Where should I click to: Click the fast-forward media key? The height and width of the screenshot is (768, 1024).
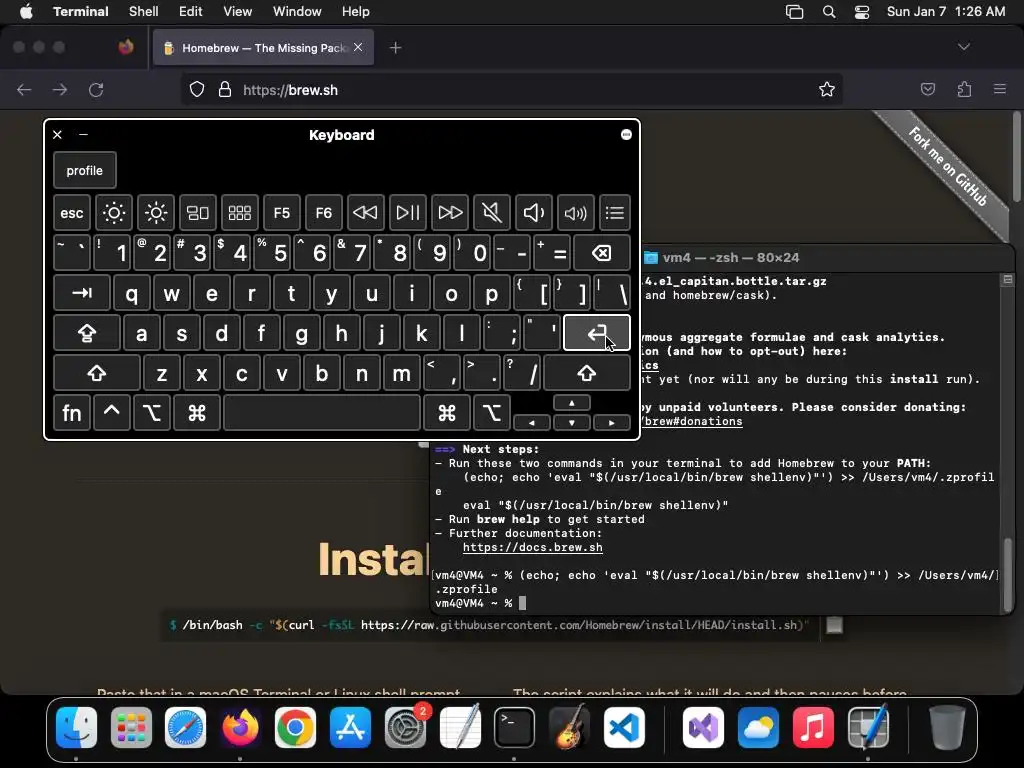click(x=449, y=213)
